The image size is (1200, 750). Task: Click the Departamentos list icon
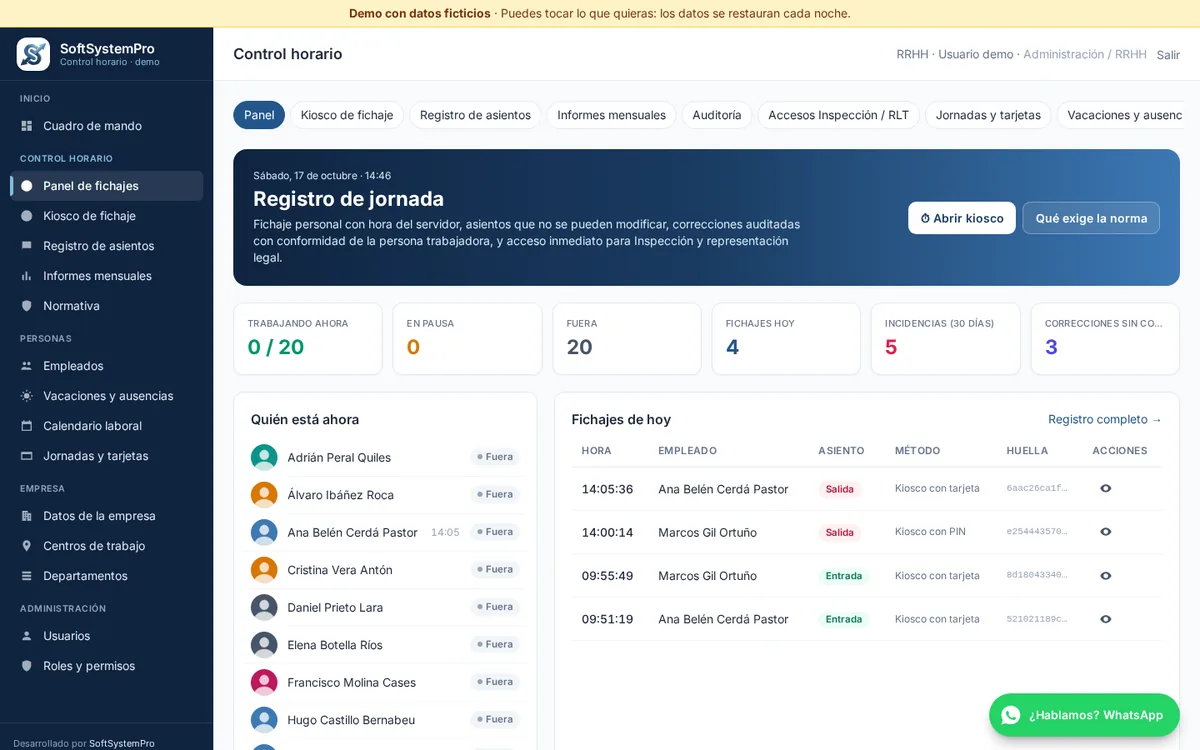click(27, 576)
